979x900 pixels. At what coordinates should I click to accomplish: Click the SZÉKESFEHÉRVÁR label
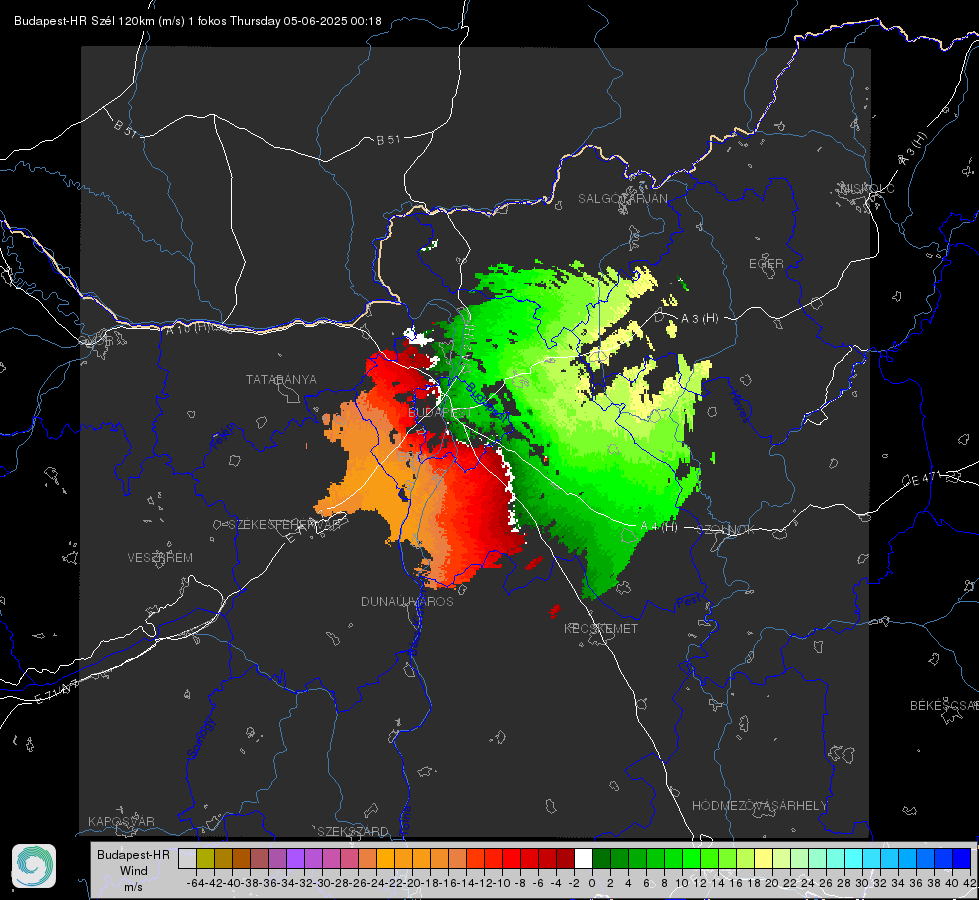284,524
